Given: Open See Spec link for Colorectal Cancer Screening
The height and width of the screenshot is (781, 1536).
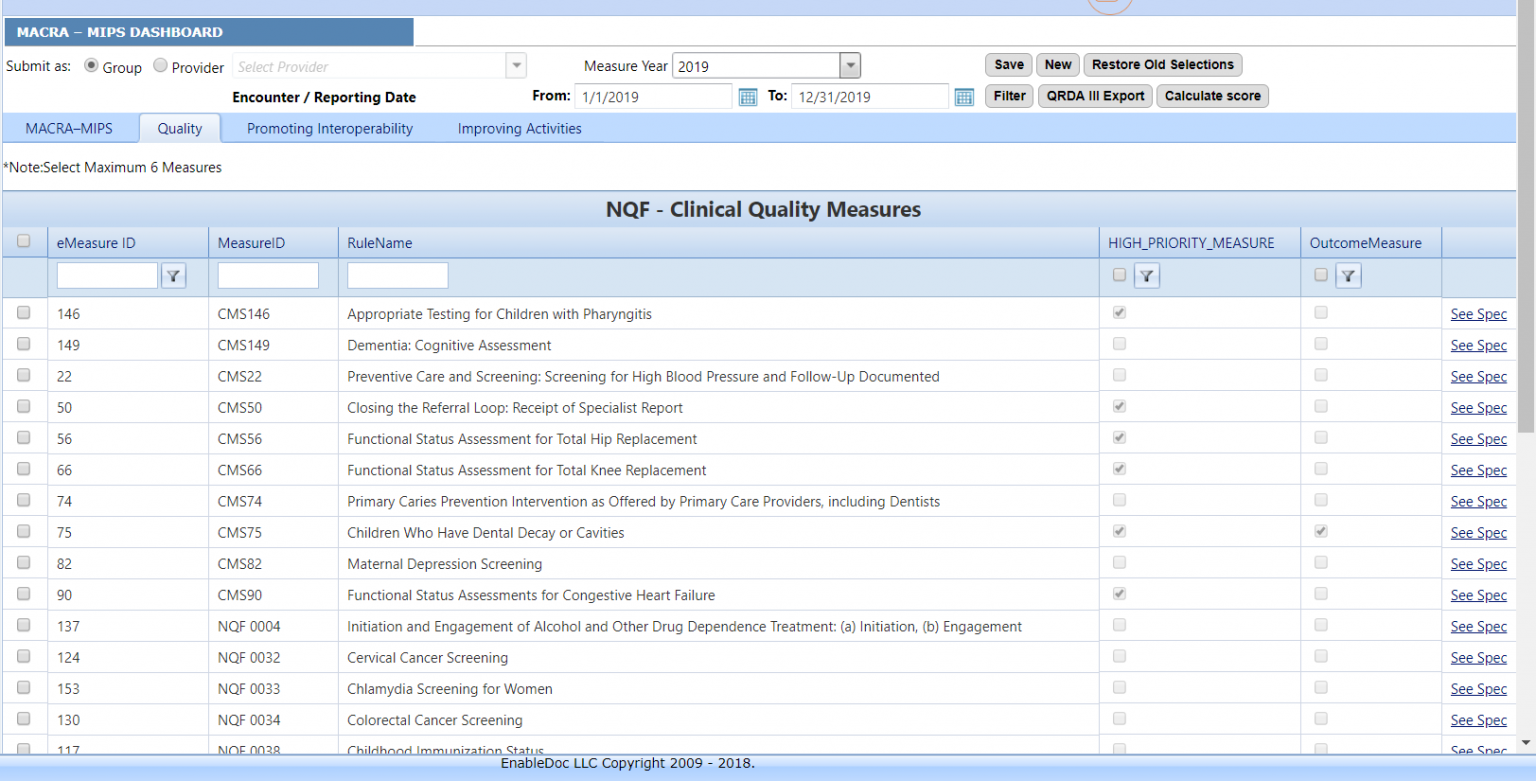Looking at the screenshot, I should pos(1479,720).
